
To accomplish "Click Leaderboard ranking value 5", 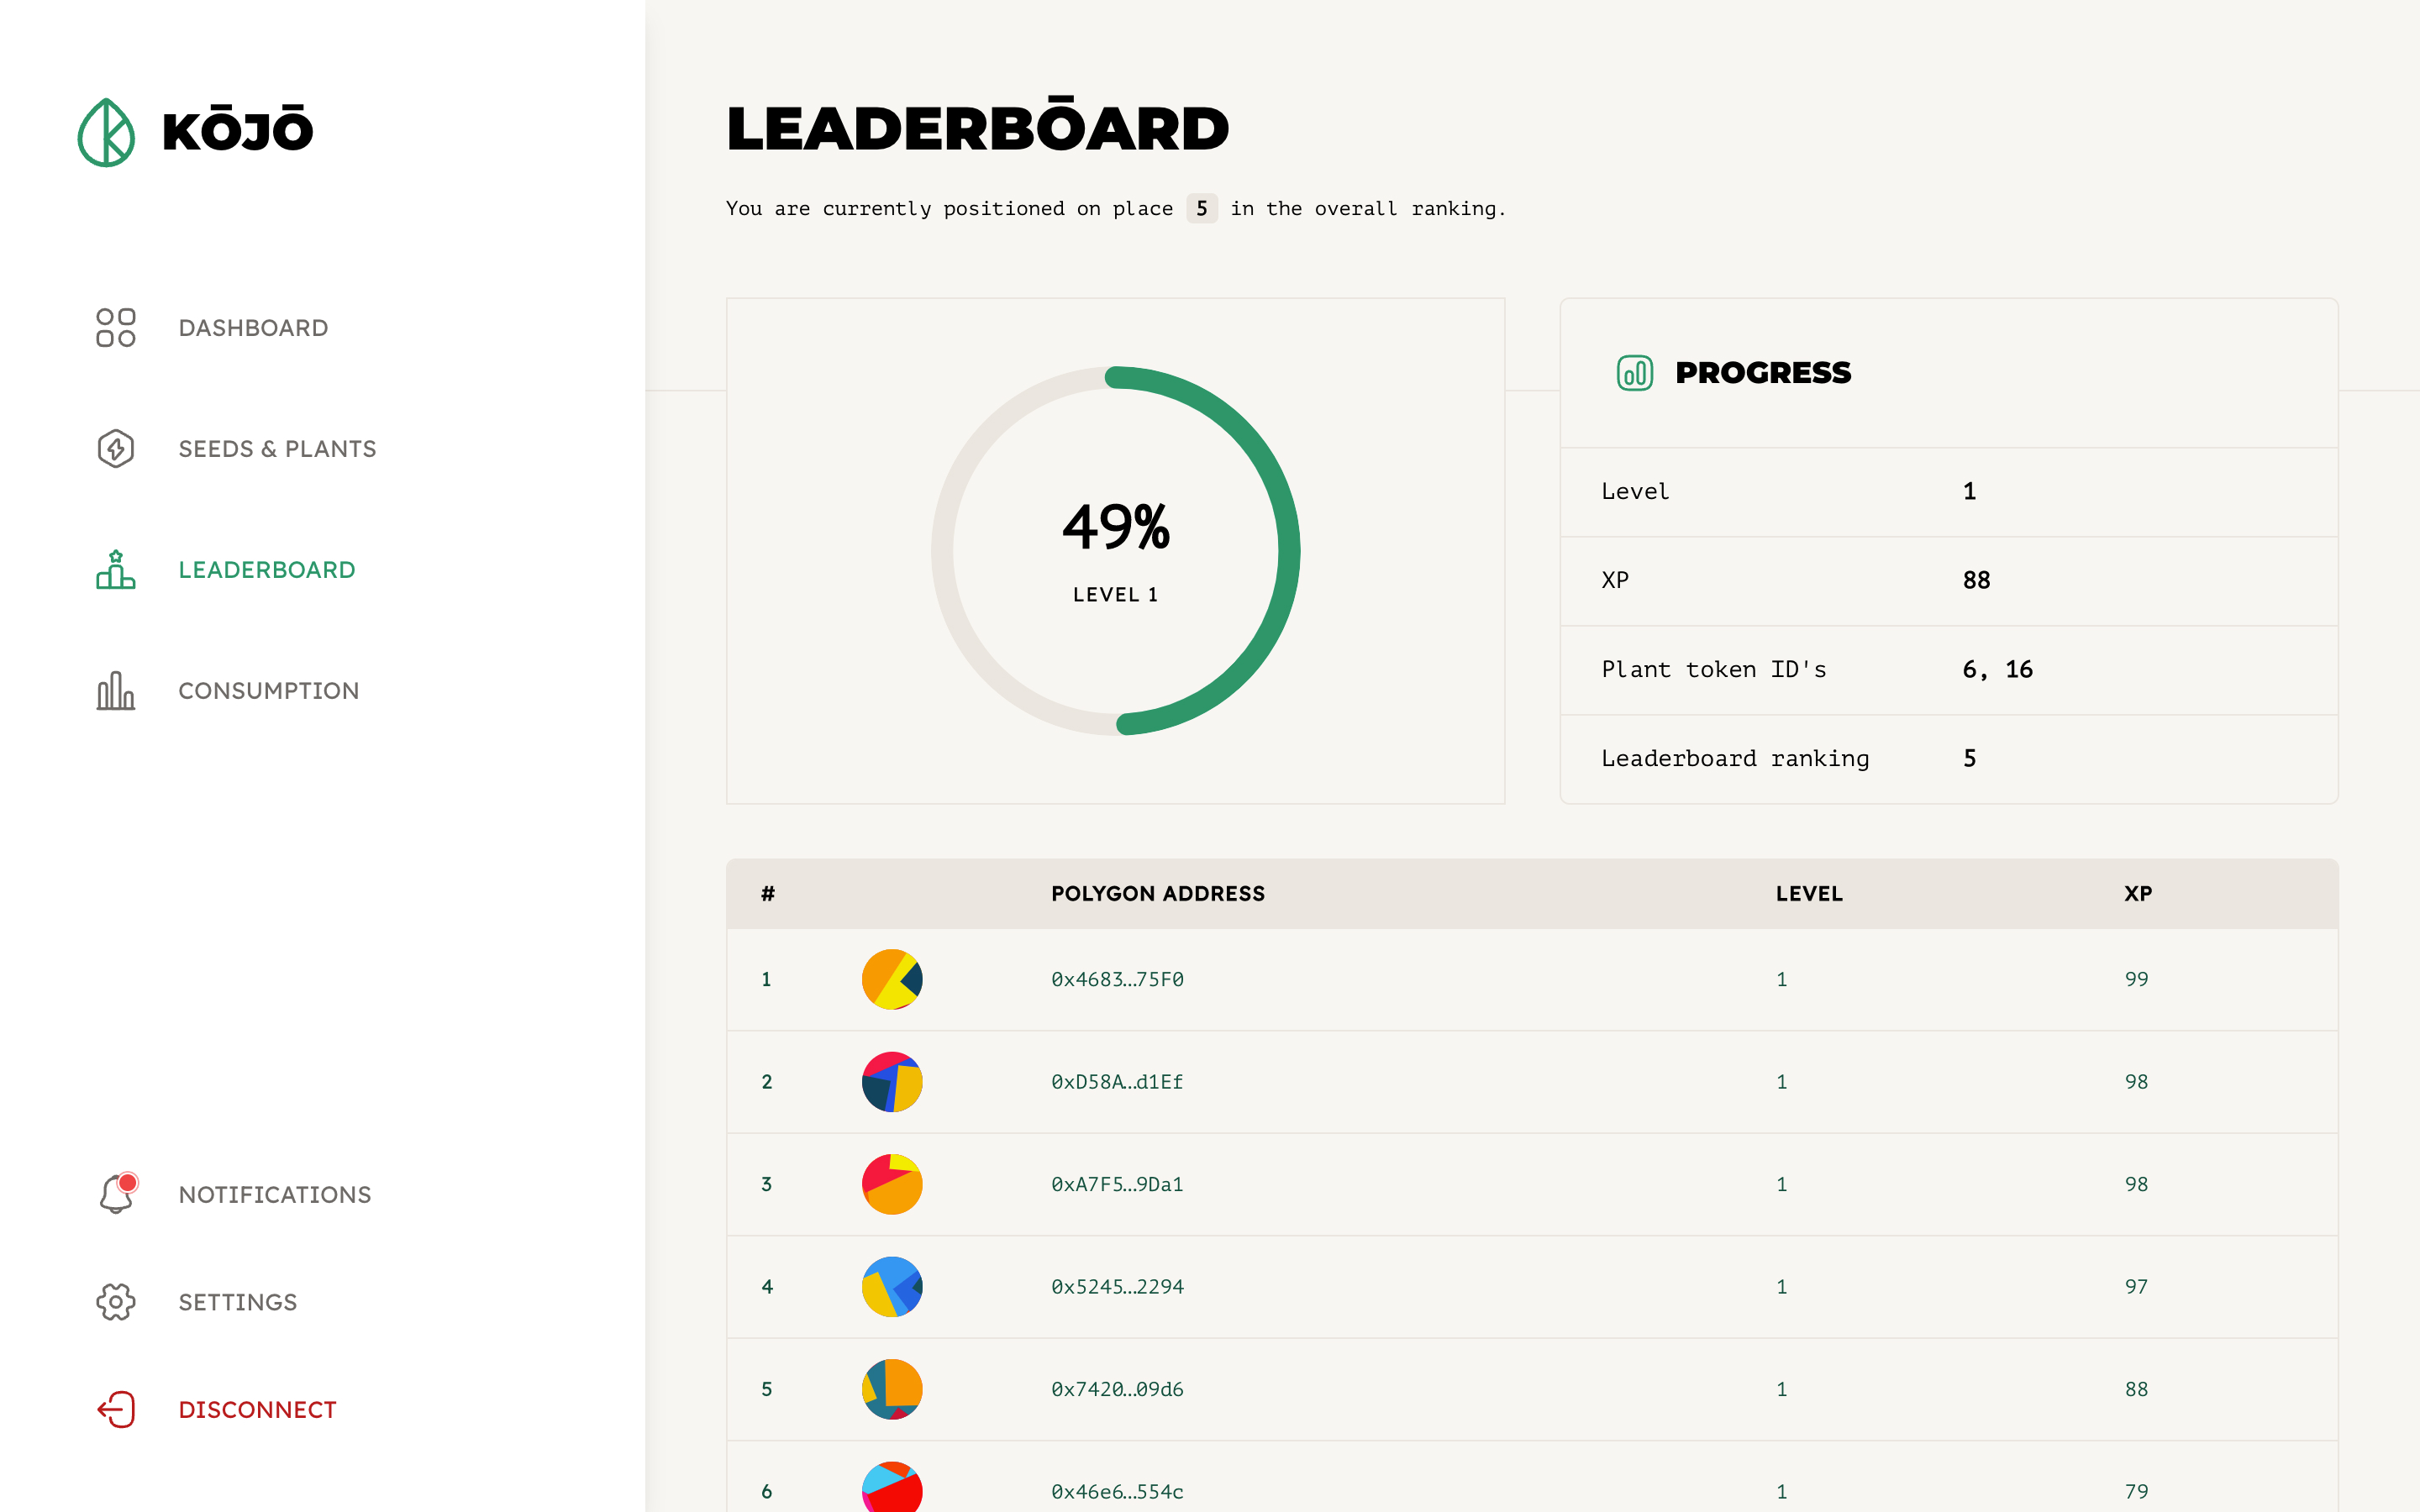I will click(1969, 758).
